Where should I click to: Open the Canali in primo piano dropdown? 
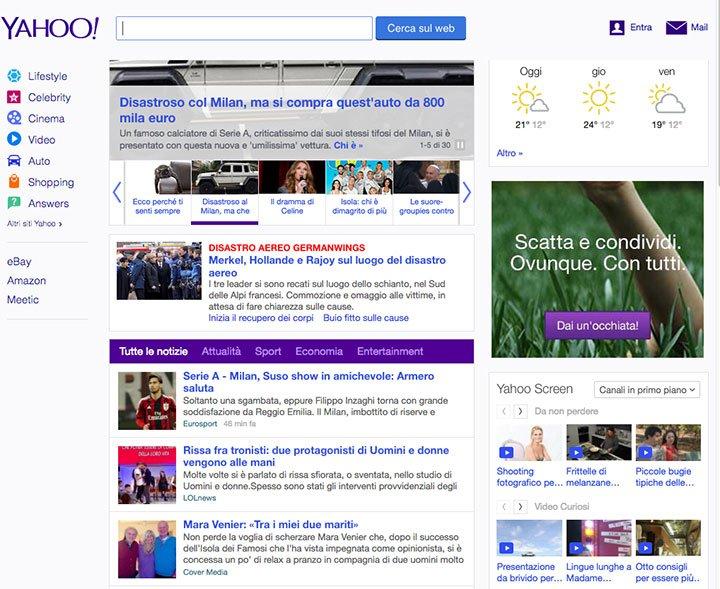[647, 390]
